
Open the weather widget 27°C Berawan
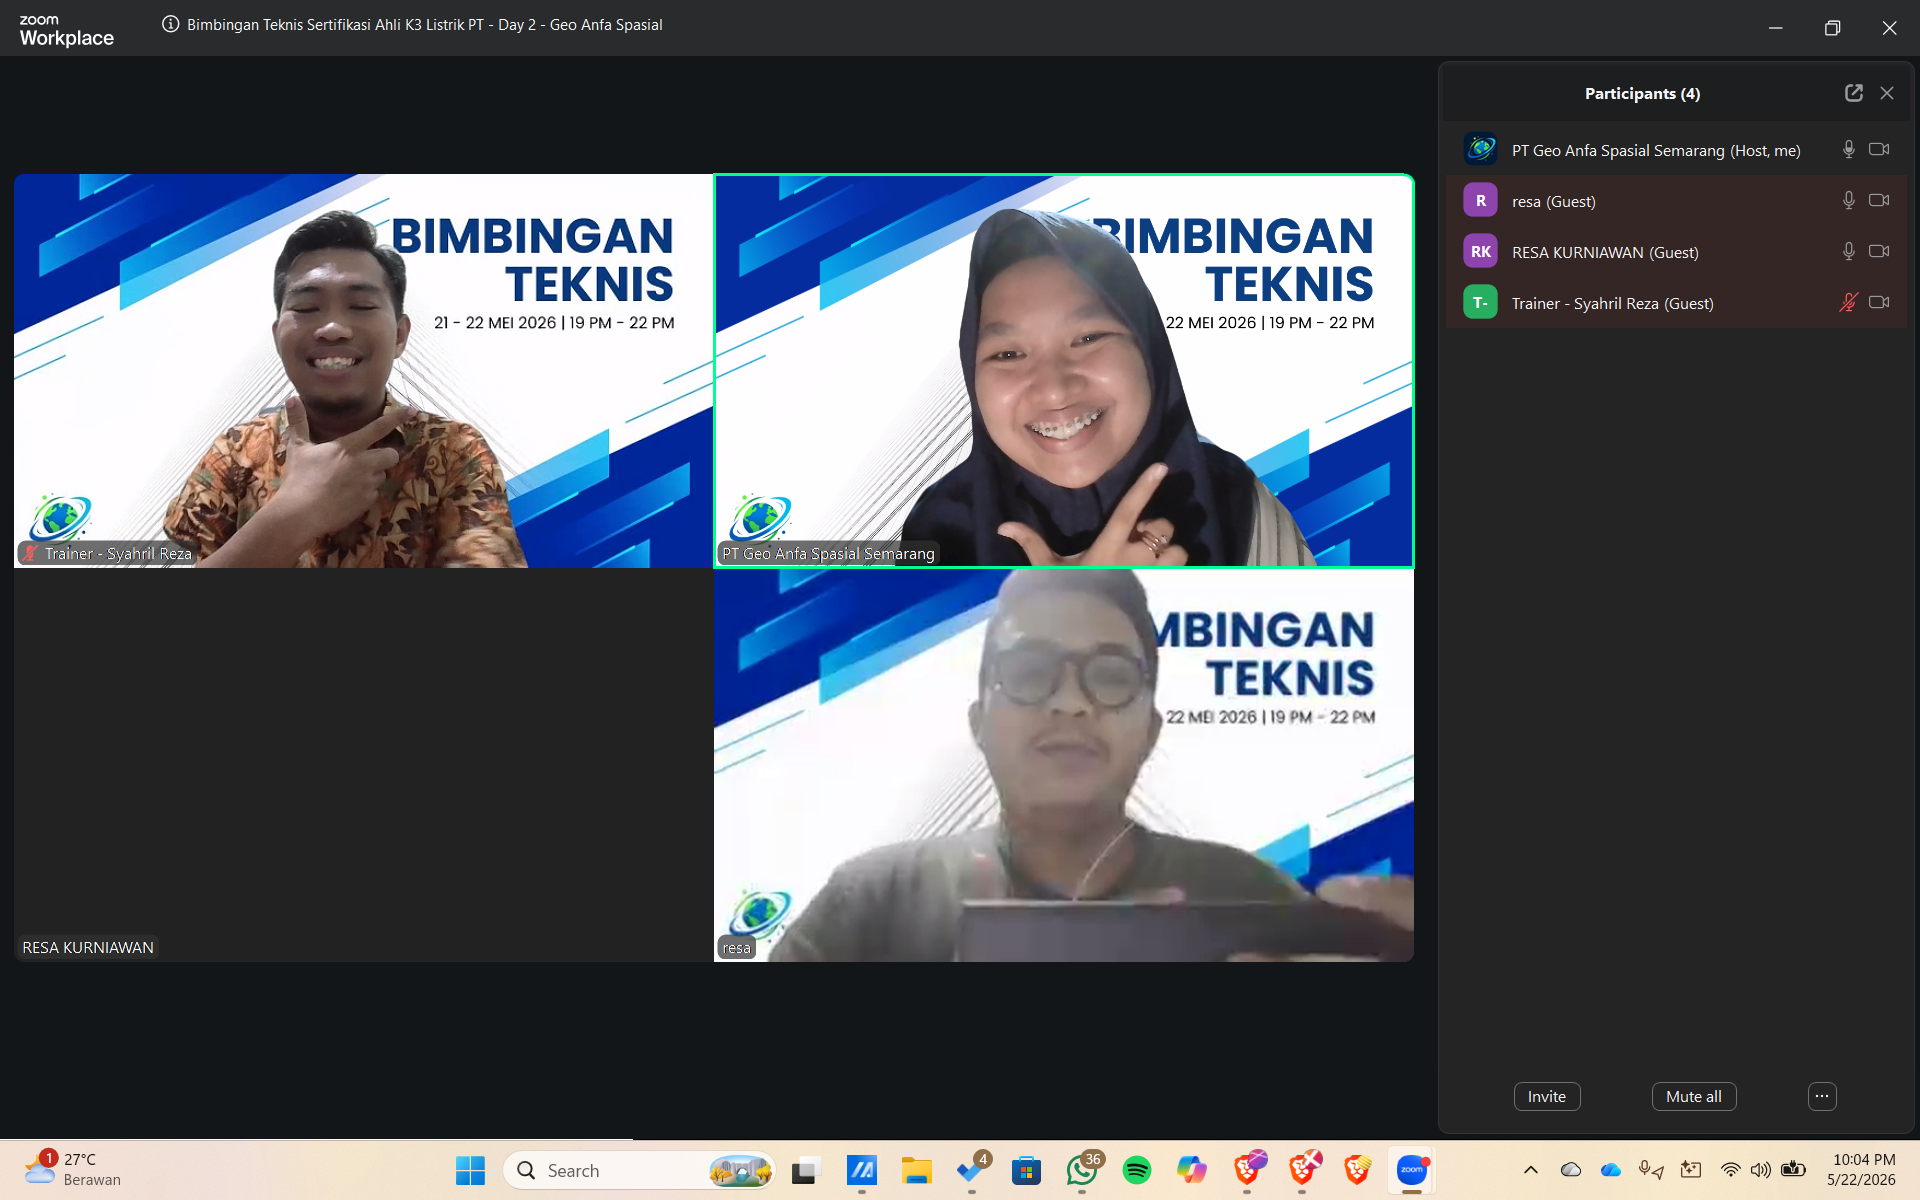tap(72, 1170)
